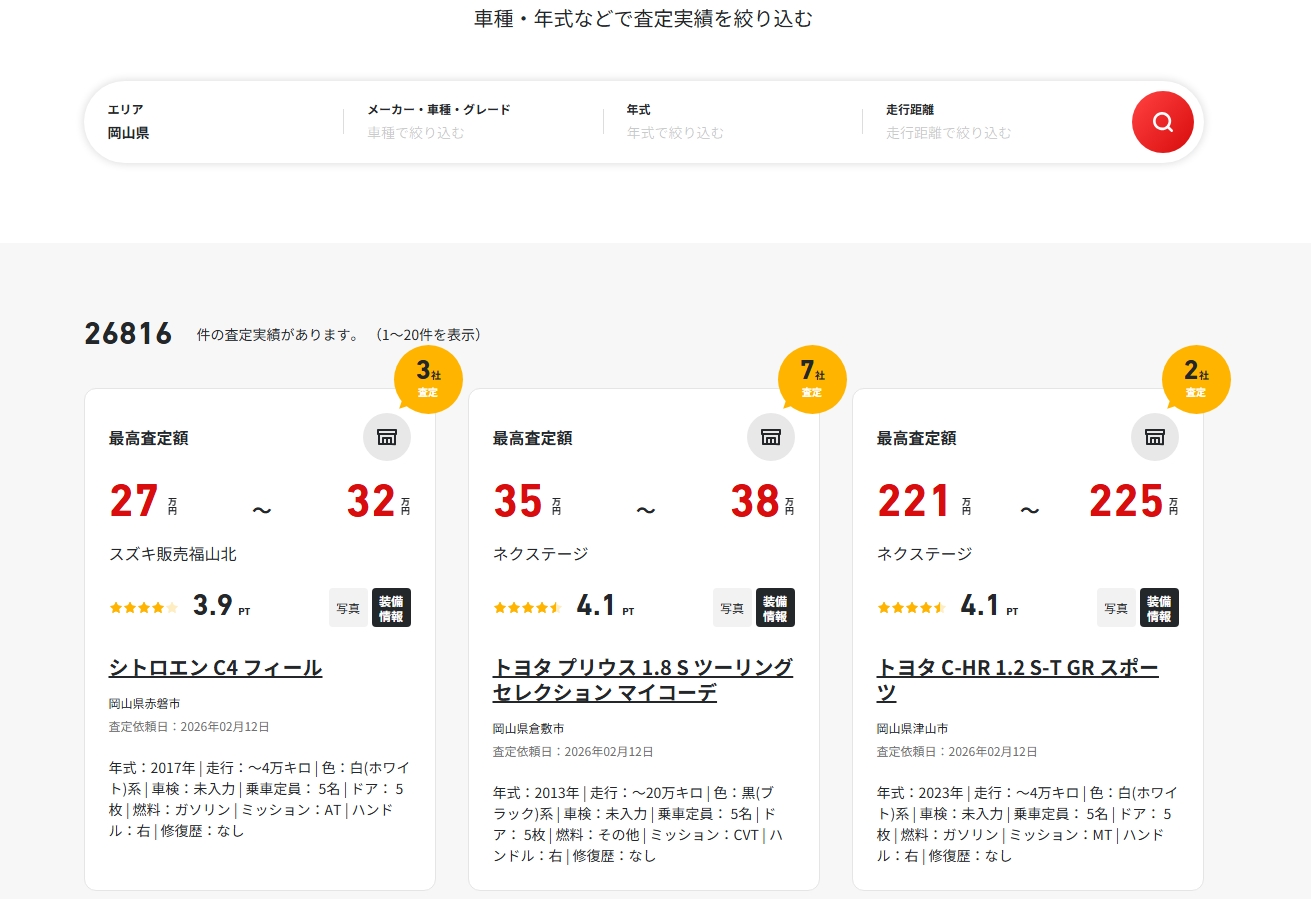Click 装備情報 button on Citroen C4 card
This screenshot has width=1311, height=899.
coord(391,608)
